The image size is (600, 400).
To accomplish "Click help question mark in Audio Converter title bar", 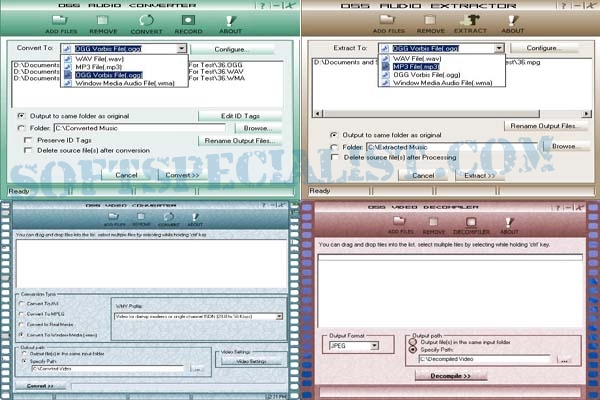I will tap(262, 5).
